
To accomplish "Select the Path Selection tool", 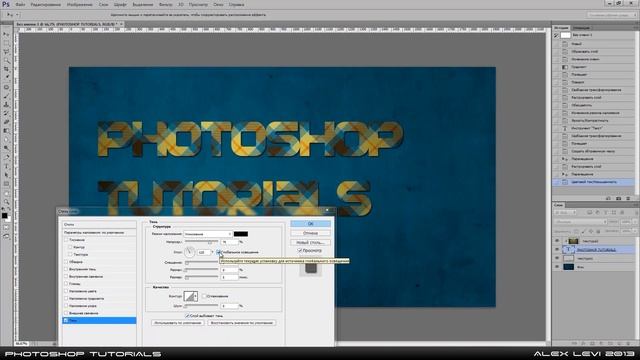I will (x=6, y=175).
